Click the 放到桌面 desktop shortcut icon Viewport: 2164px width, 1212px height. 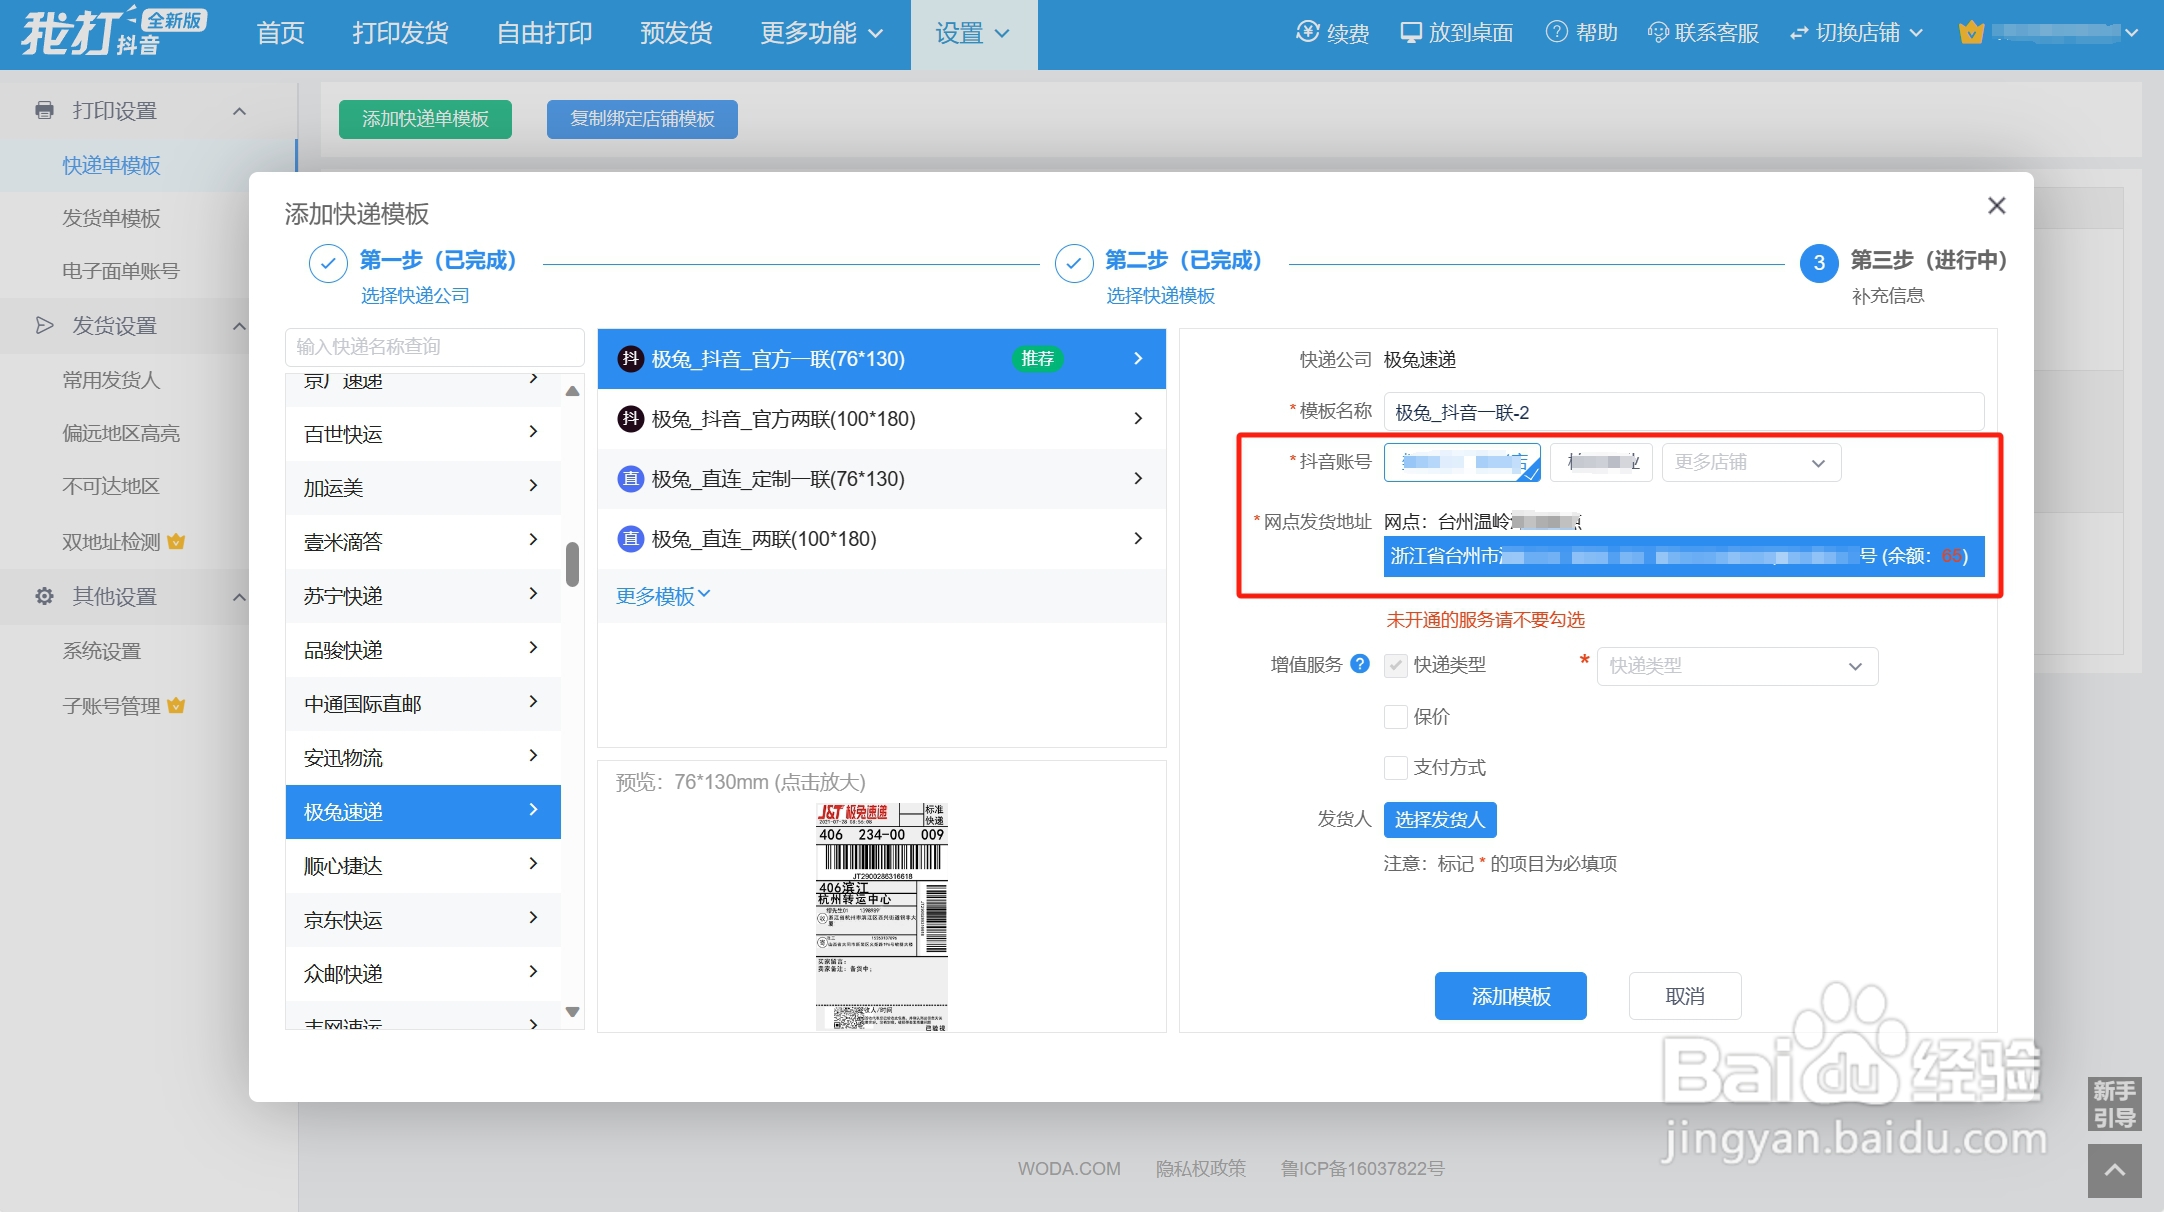tap(1410, 32)
